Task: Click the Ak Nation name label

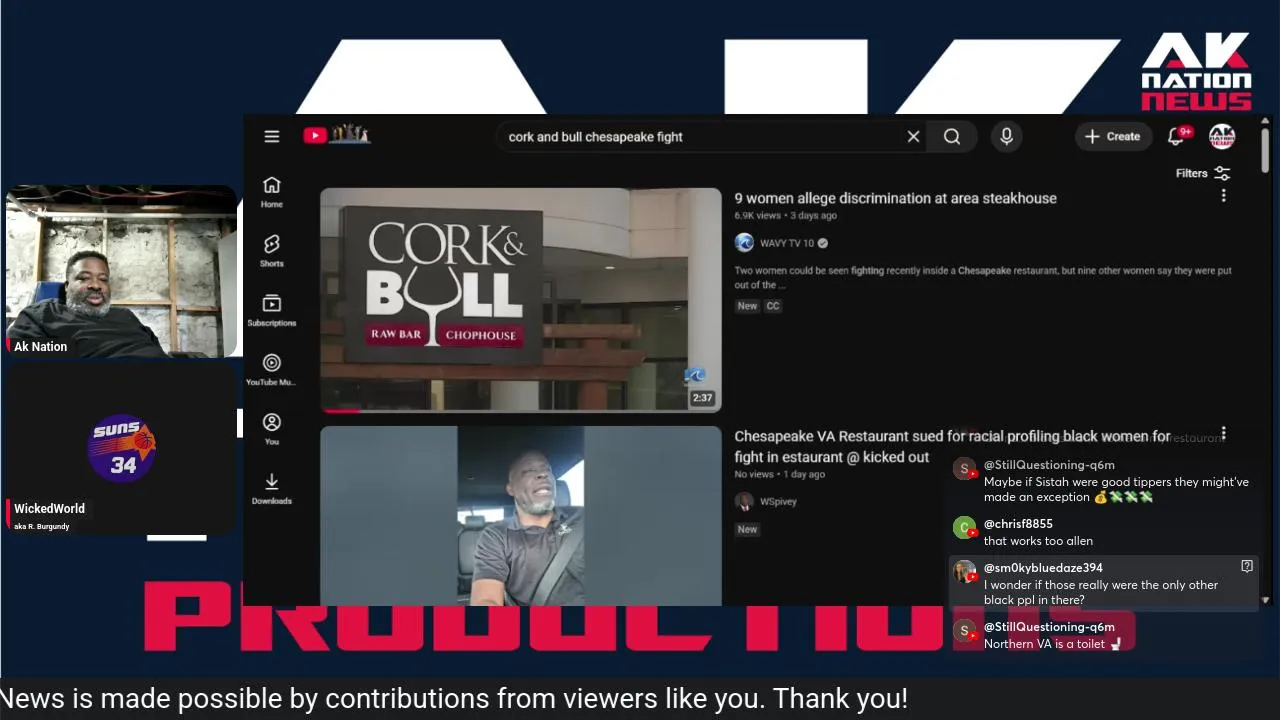Action: pyautogui.click(x=40, y=346)
